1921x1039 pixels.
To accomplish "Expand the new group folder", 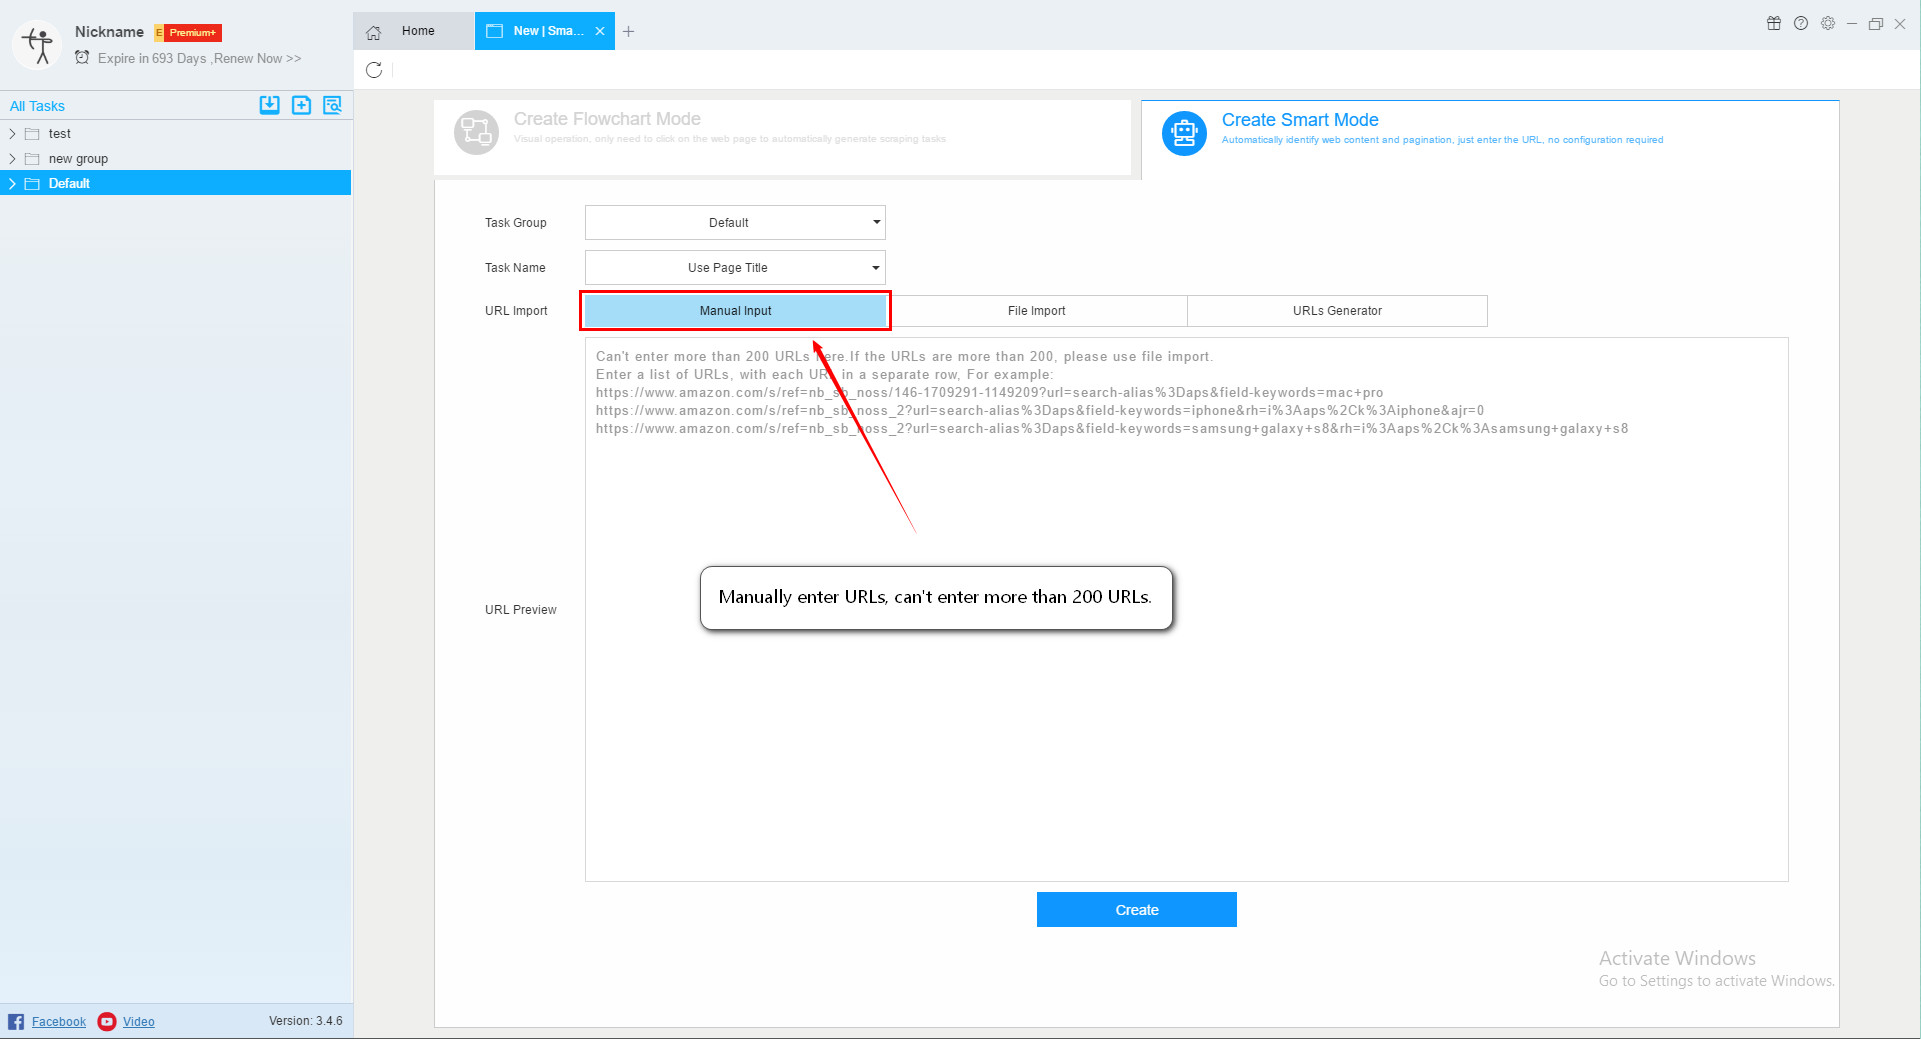I will tap(12, 159).
